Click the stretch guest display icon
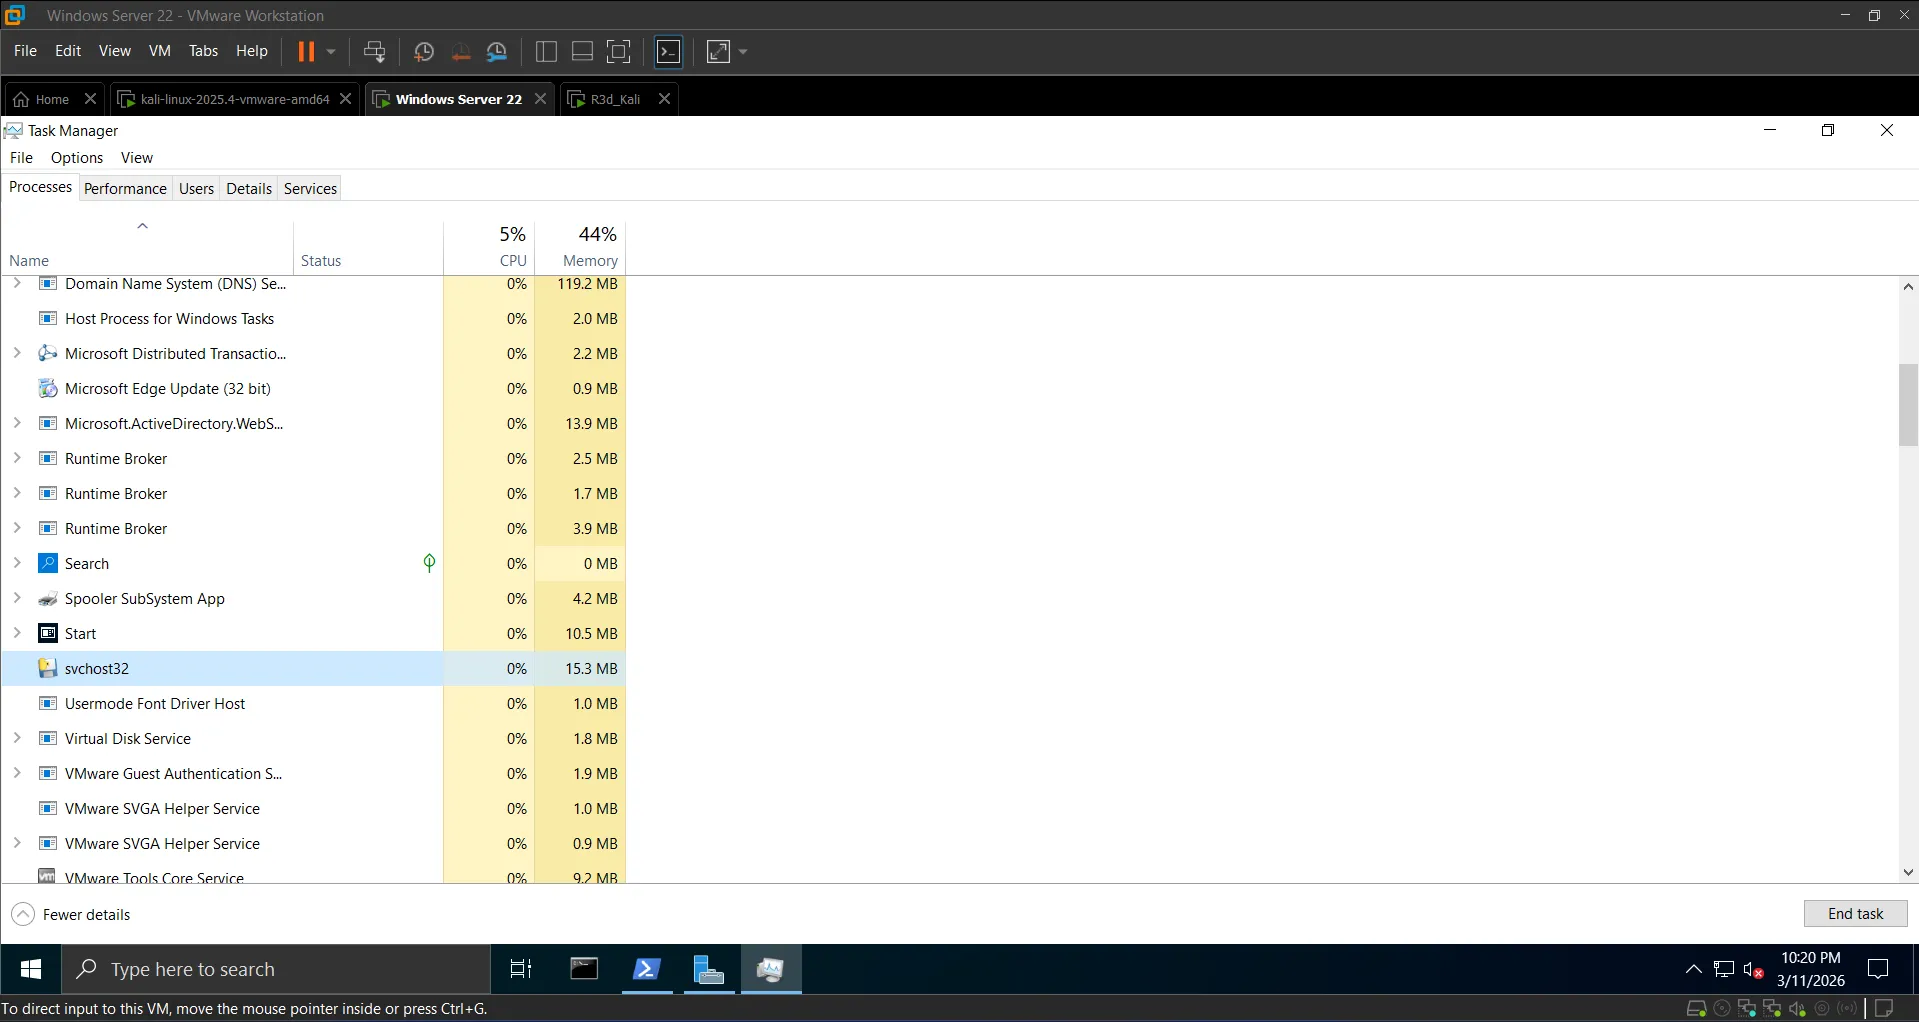1919x1022 pixels. coord(718,52)
